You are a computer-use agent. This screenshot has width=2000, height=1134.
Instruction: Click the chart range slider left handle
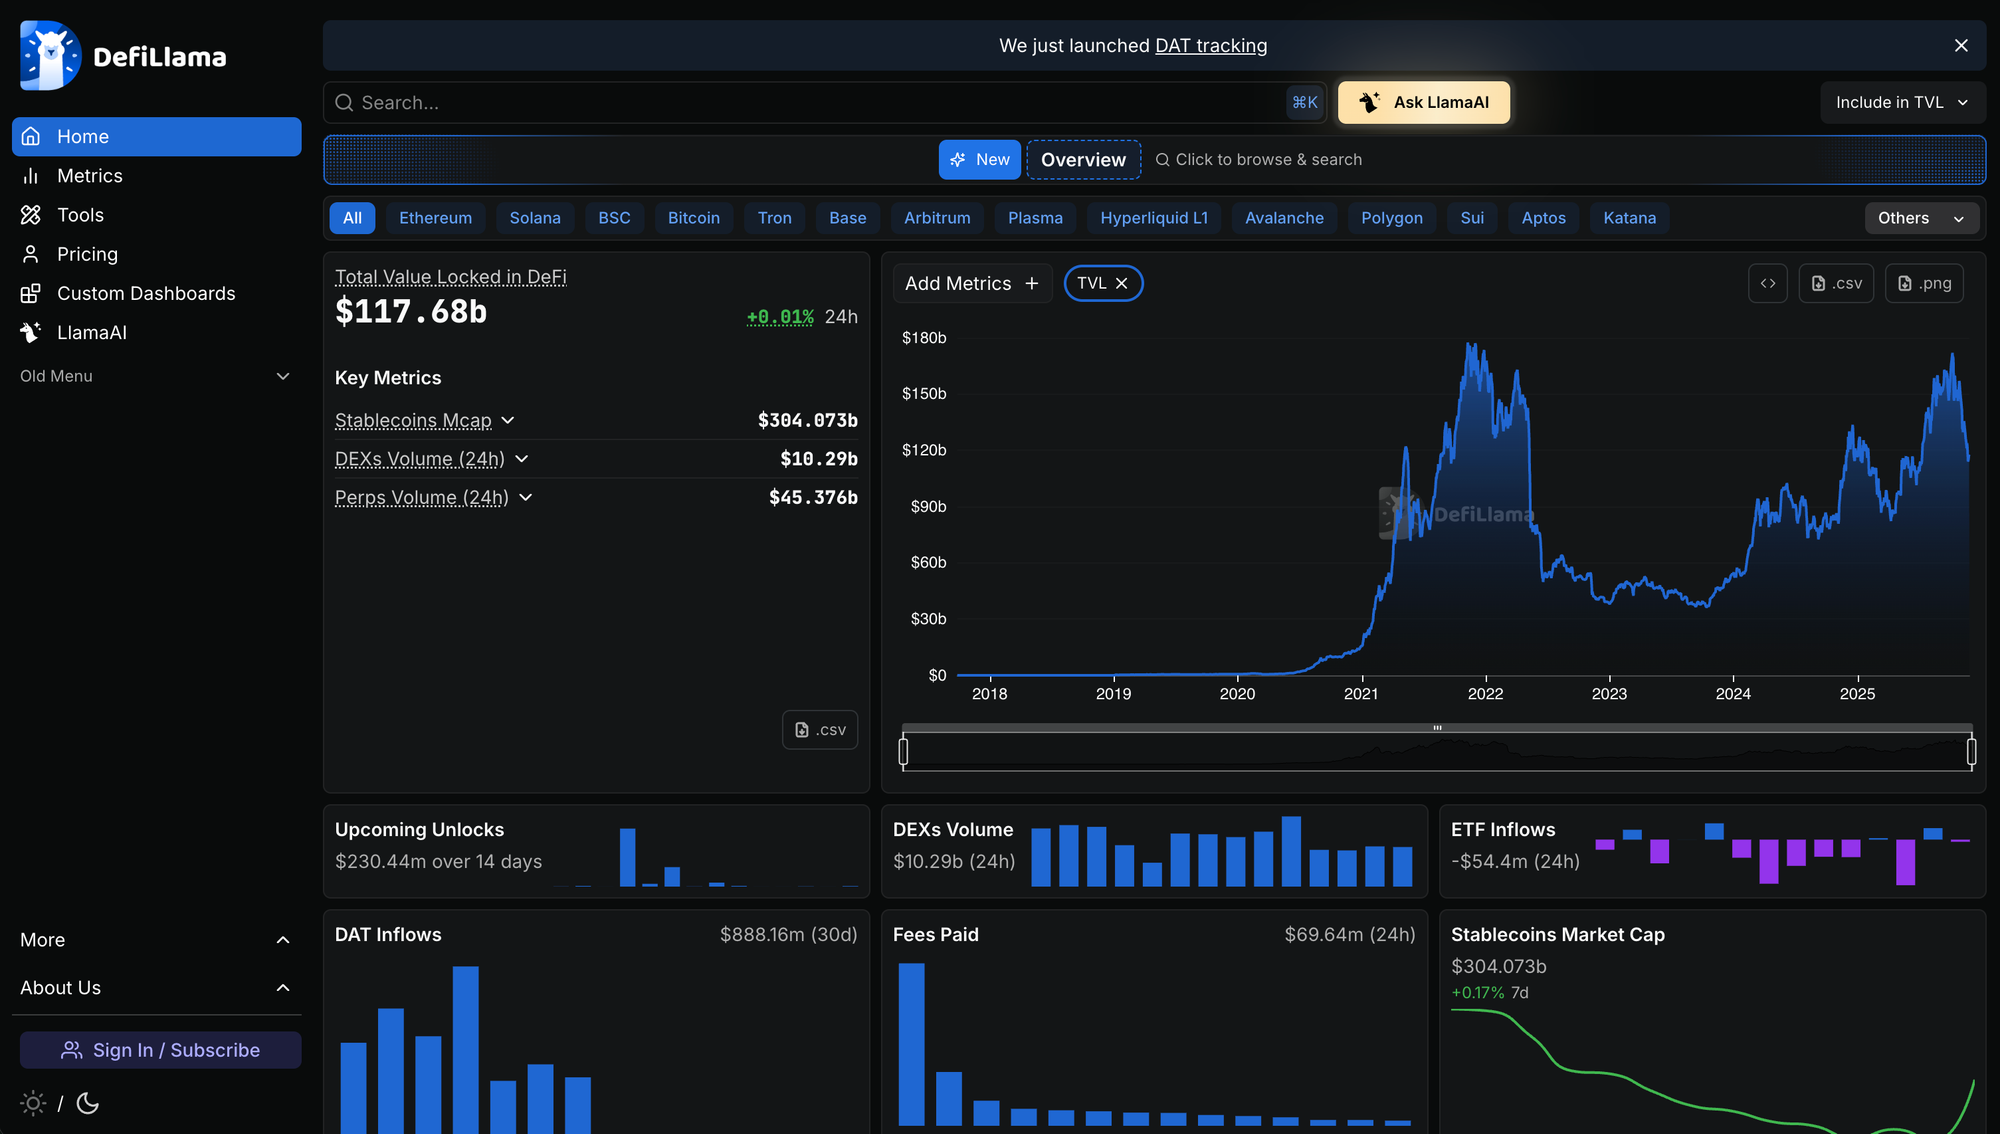(x=904, y=750)
